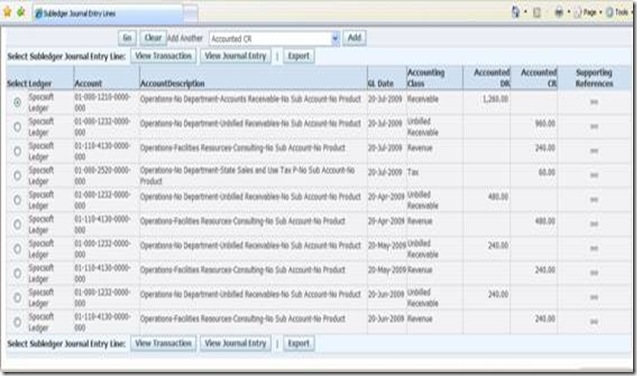The height and width of the screenshot is (376, 637).
Task: Open Supporting References icon for Tax 60.00 row
Action: (x=594, y=175)
